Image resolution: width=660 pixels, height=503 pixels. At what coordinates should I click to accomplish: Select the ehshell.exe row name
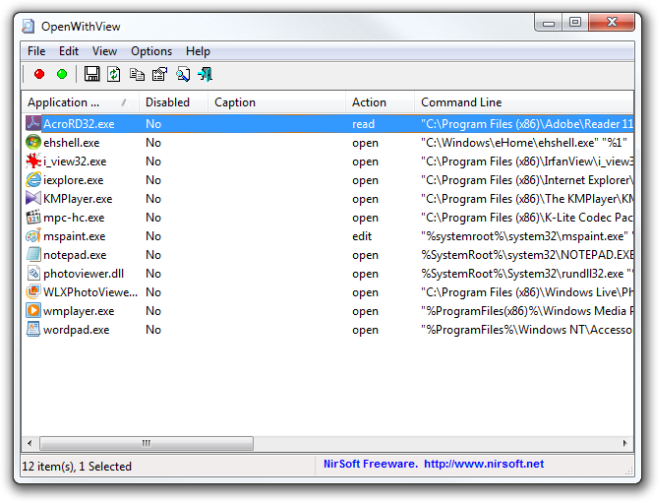point(71,143)
